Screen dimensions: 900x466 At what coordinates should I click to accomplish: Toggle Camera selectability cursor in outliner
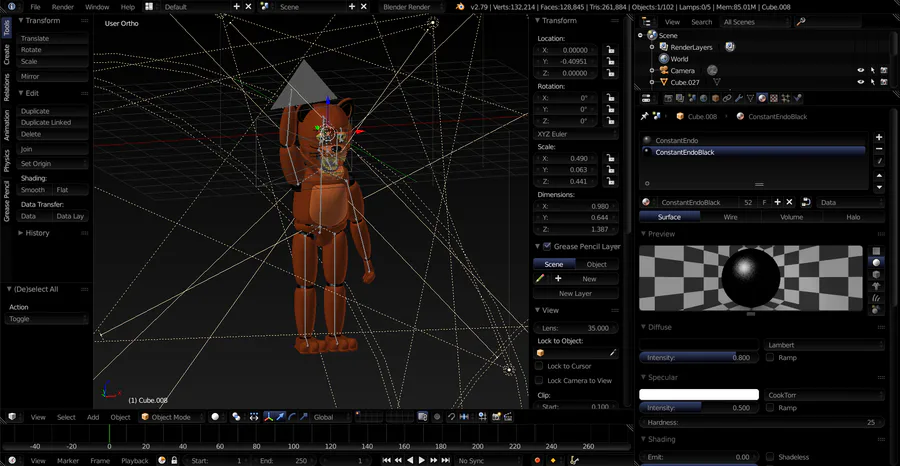coord(872,71)
